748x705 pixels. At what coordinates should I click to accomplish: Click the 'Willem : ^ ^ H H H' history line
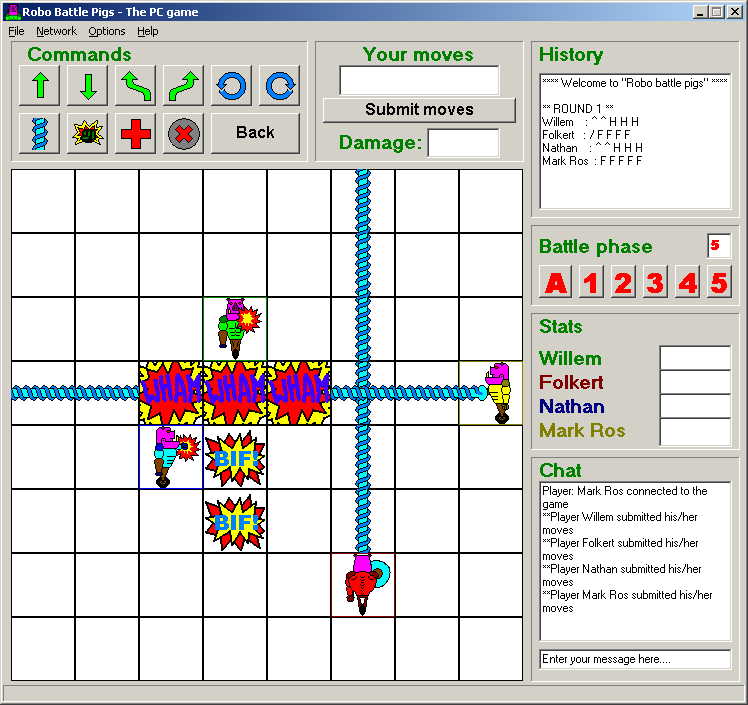pyautogui.click(x=590, y=122)
